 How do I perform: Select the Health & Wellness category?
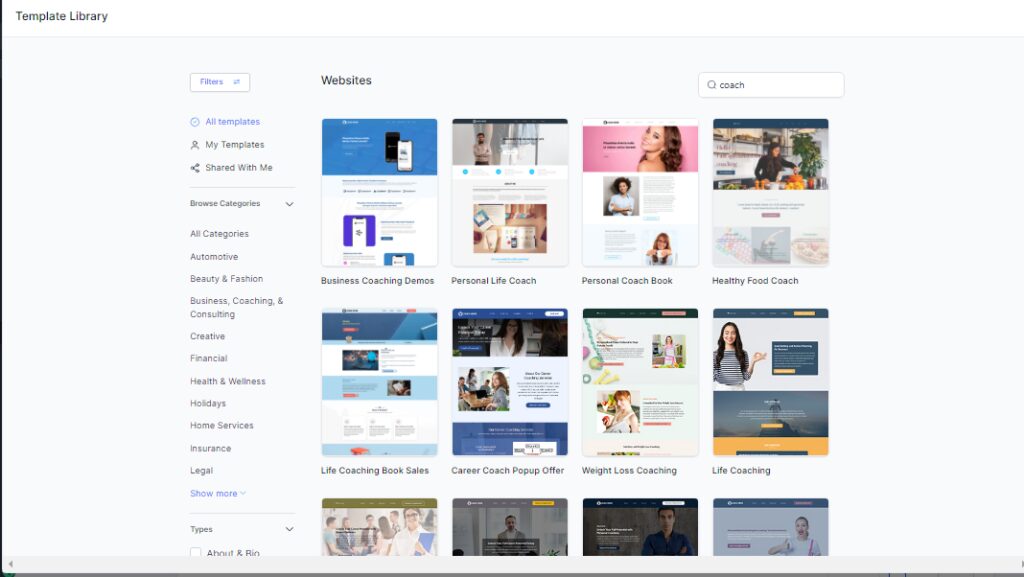(228, 381)
